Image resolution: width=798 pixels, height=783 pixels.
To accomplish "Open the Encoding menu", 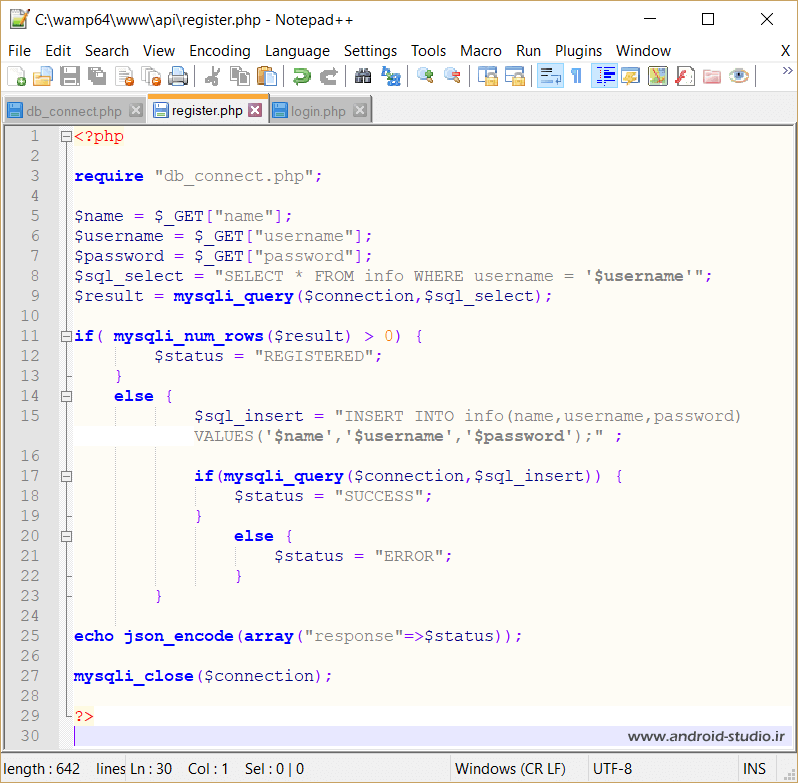I will click(x=220, y=51).
